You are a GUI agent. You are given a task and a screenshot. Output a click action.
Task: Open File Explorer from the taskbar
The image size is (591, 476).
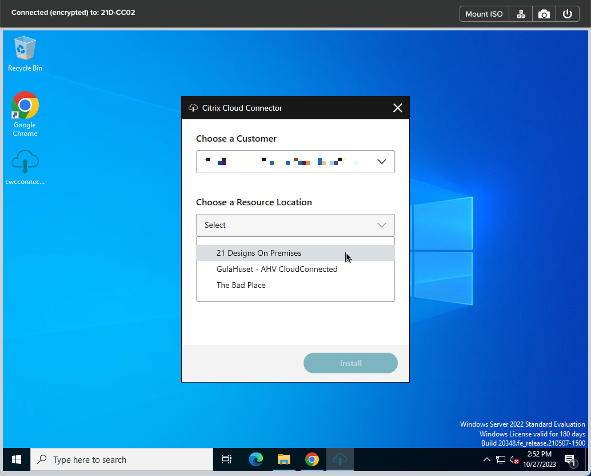point(284,459)
